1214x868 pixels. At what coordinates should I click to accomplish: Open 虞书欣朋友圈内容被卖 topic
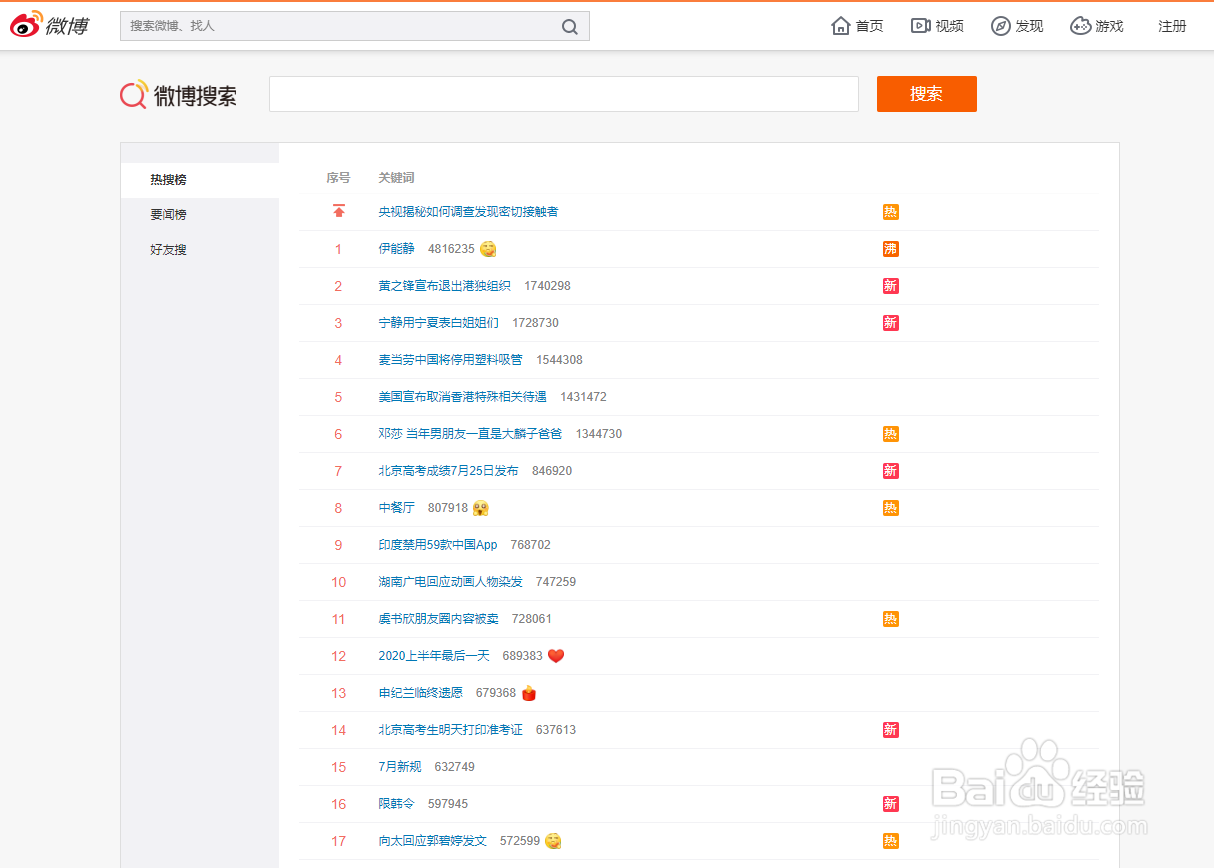438,619
